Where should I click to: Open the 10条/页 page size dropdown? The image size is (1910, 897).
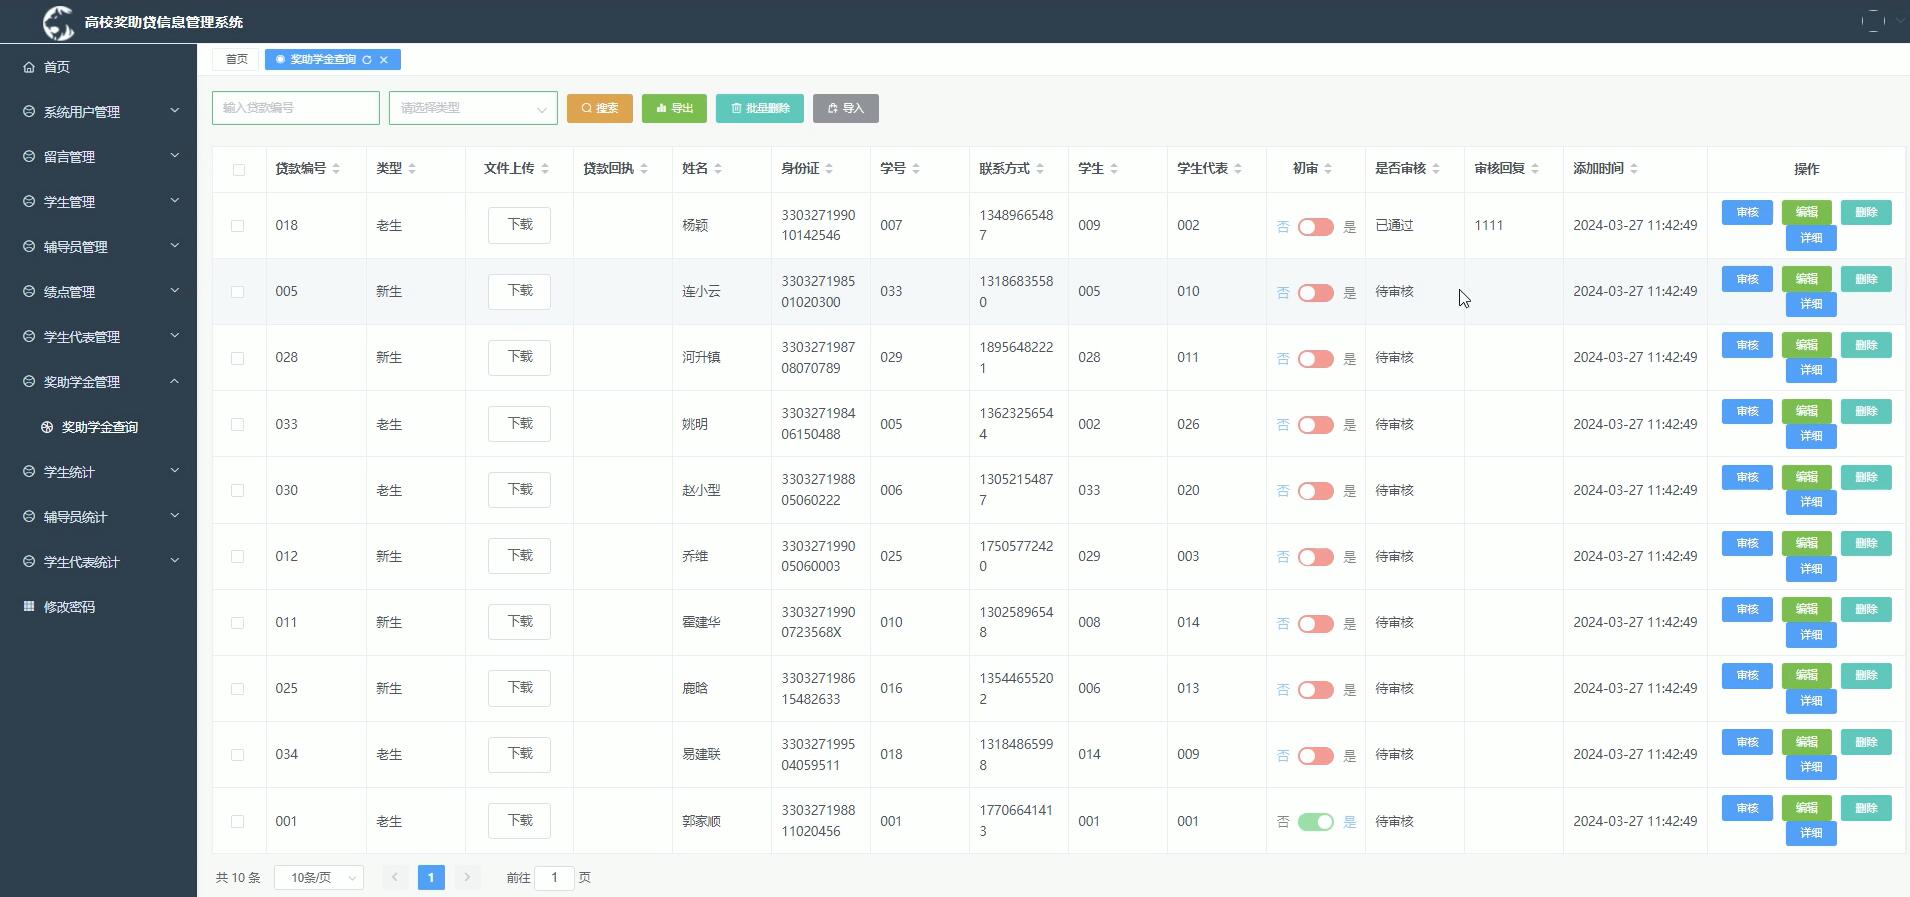click(x=319, y=878)
